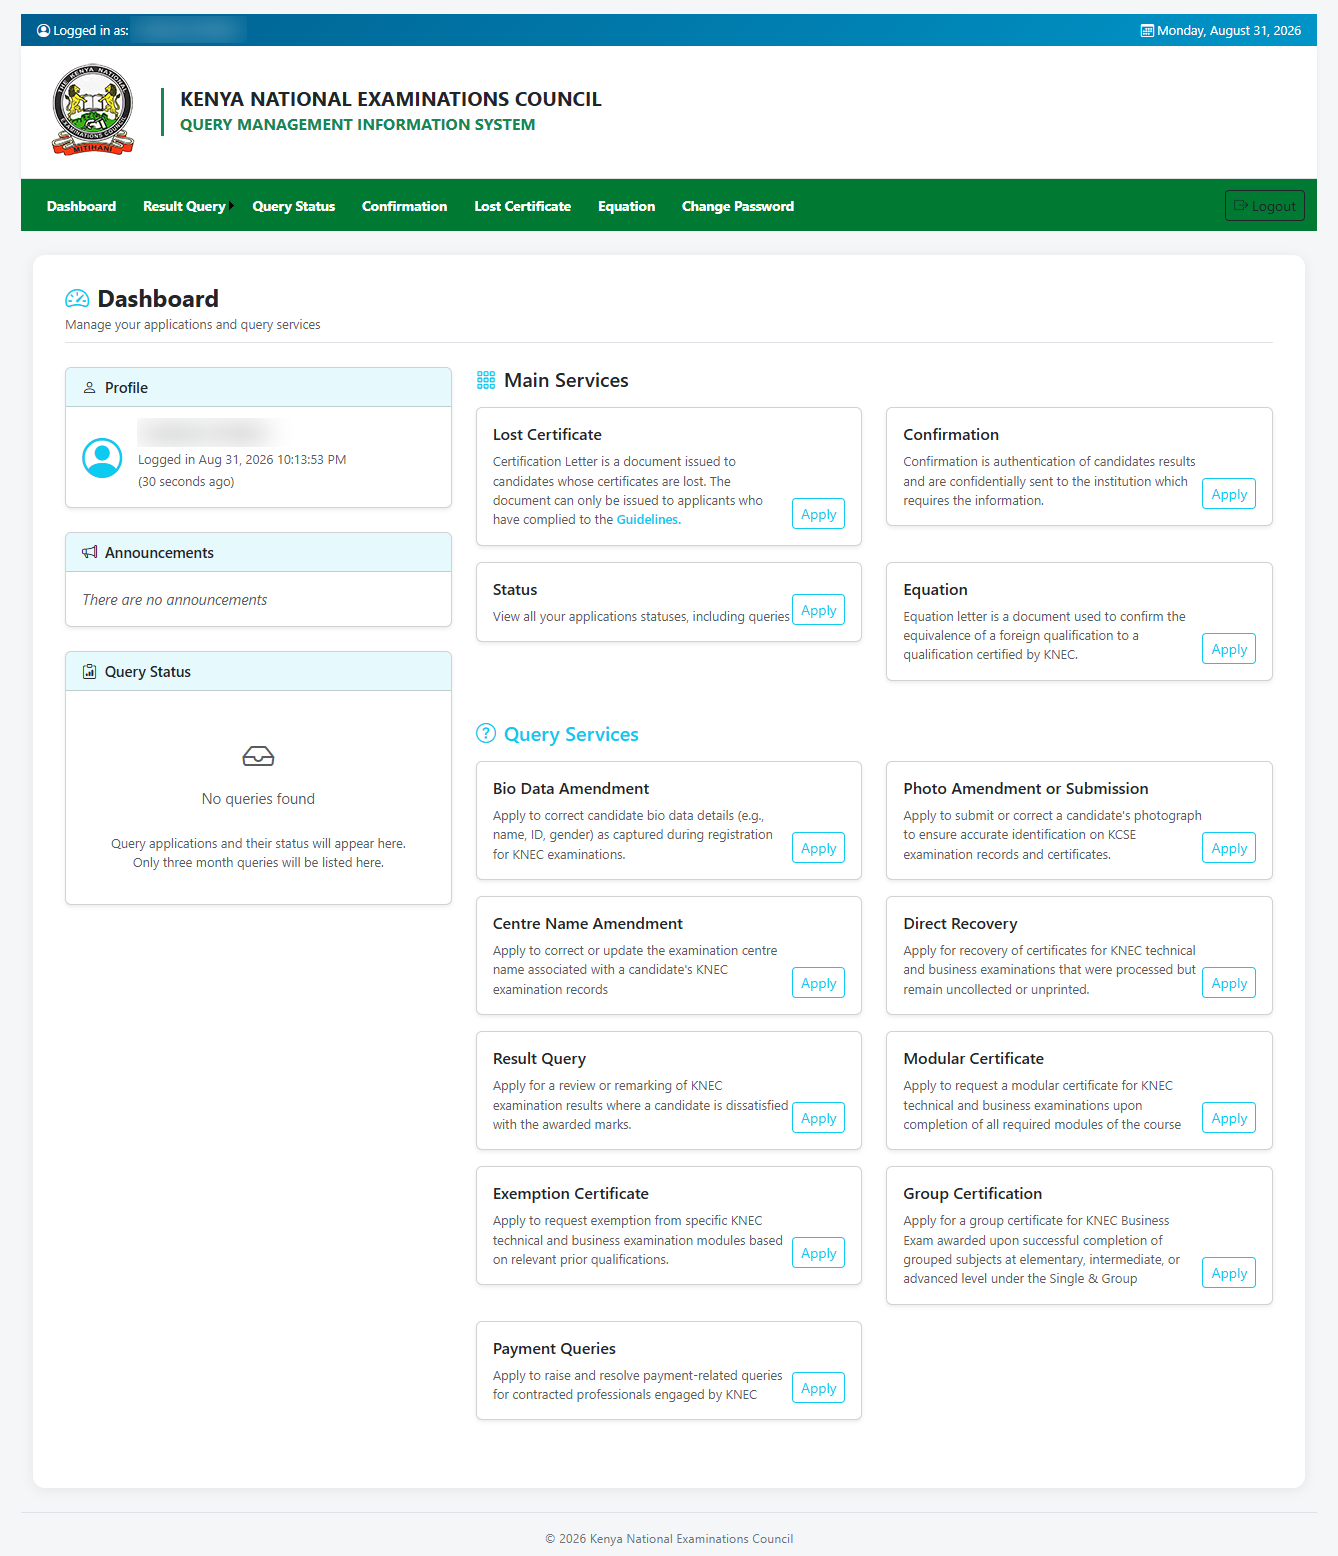Click the blue profile avatar picture
The width and height of the screenshot is (1338, 1556).
coord(102,458)
